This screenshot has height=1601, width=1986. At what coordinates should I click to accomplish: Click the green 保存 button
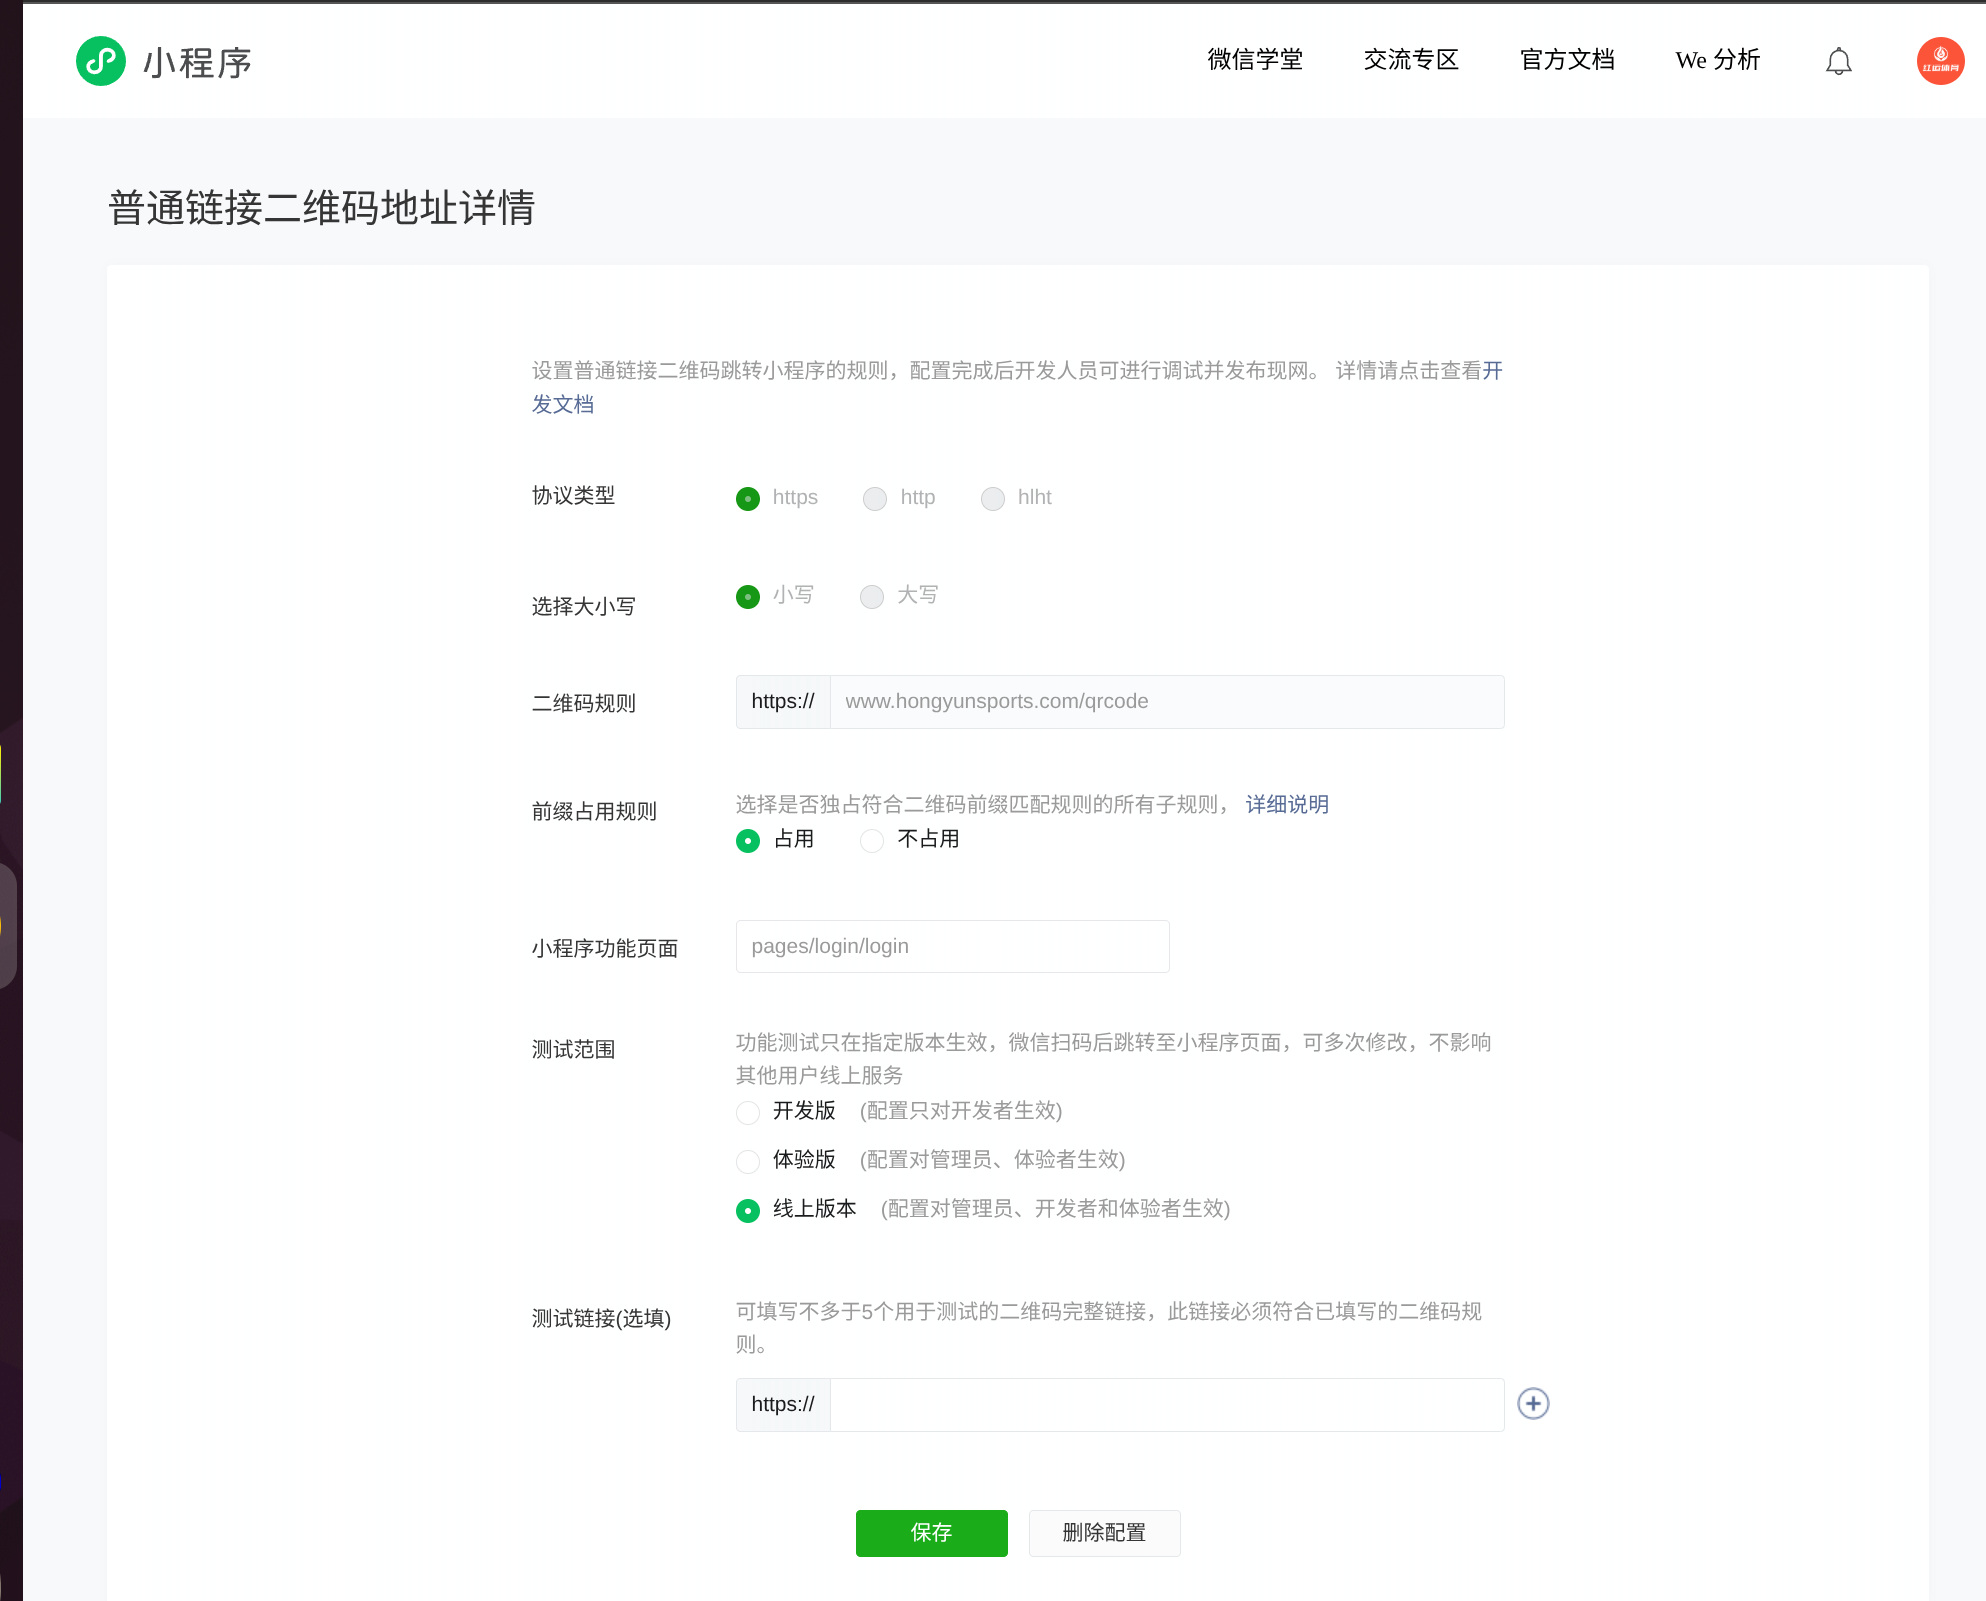[931, 1533]
